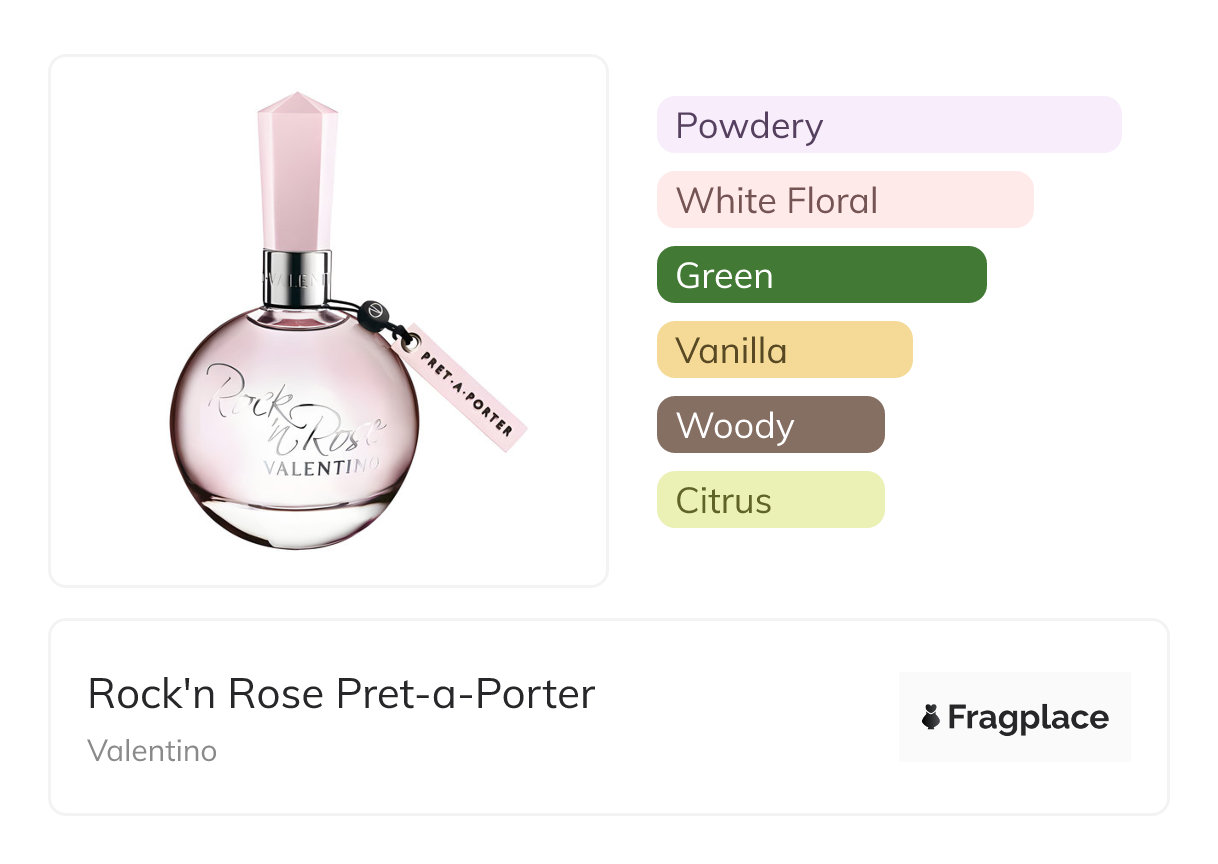Click the Fragplace perfume bottle logo icon
Image resolution: width=1218 pixels, height=864 pixels.
pyautogui.click(x=932, y=717)
